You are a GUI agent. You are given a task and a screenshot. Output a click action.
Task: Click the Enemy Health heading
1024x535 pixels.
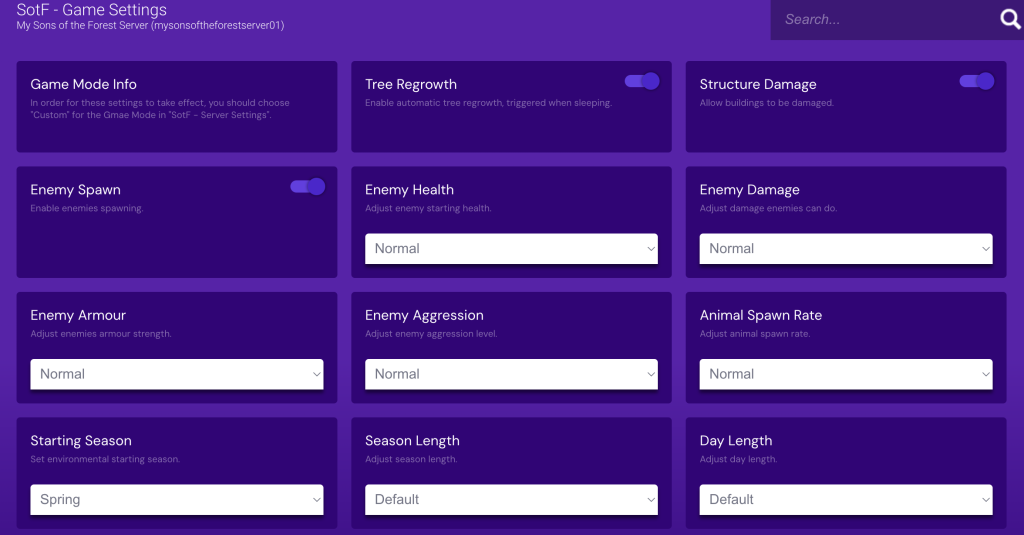tap(409, 190)
